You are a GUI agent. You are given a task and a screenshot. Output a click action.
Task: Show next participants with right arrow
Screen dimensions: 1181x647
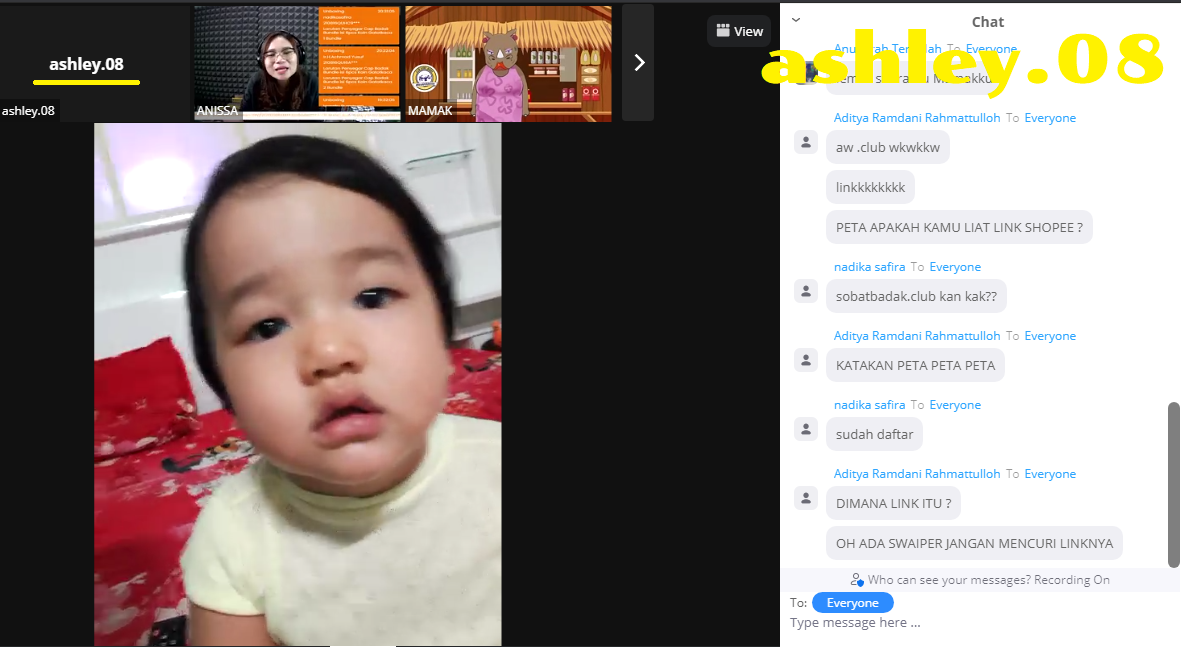[x=639, y=63]
